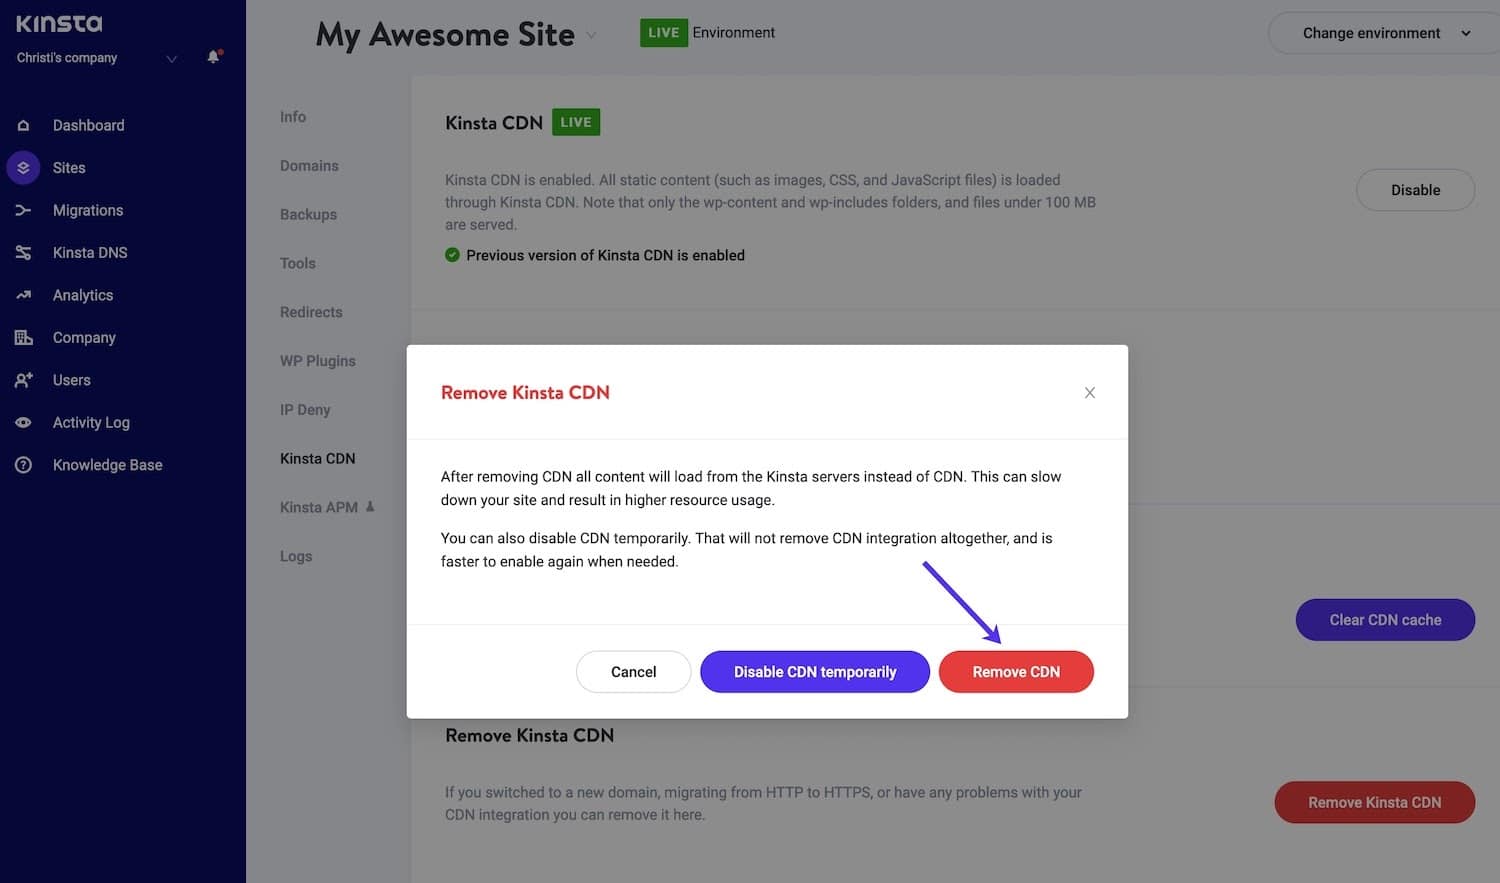
Task: Click the Users add-person icon
Action: [x=23, y=380]
